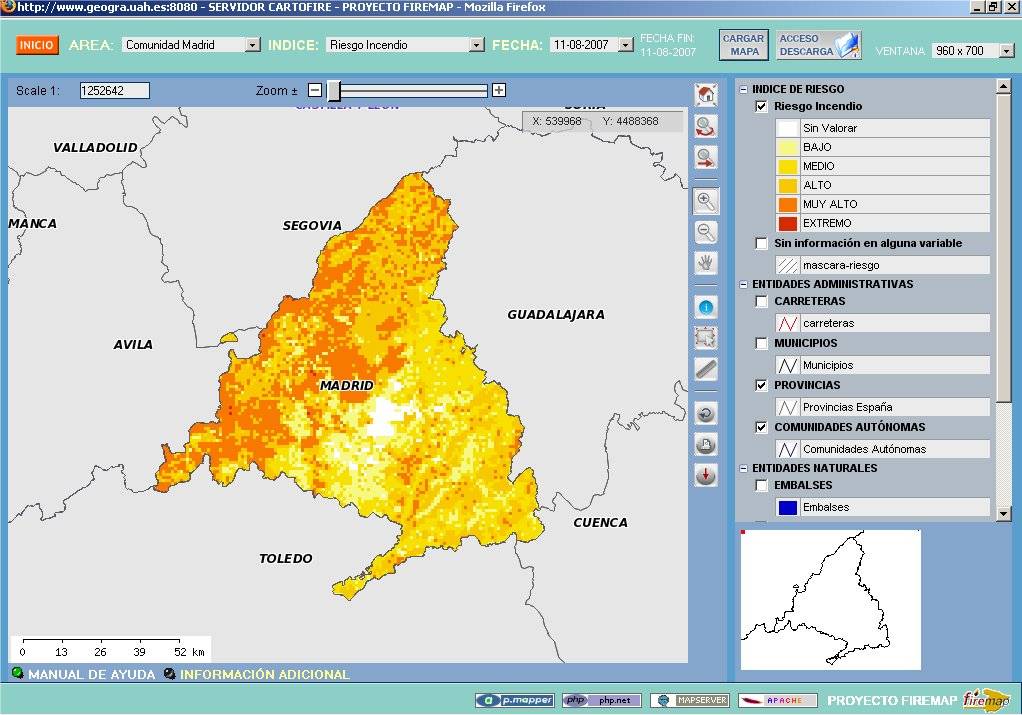Click the PROYECTO FIREMAP text link
This screenshot has width=1022, height=715.
[892, 701]
